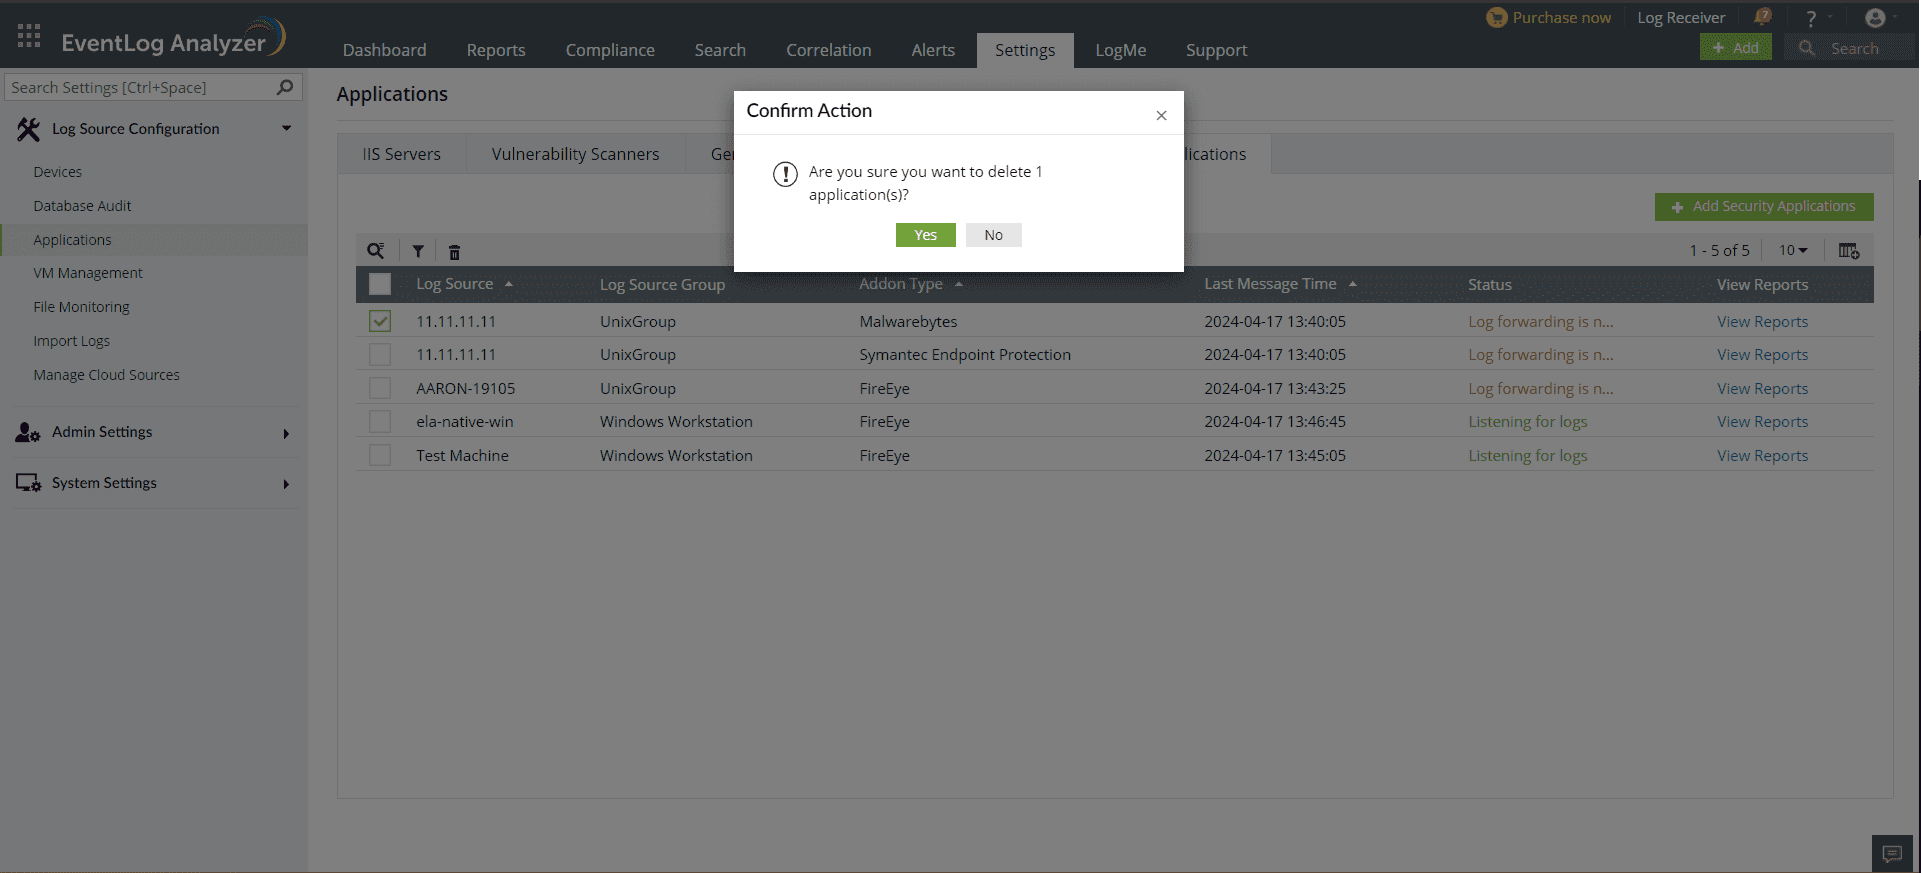Screen dimensions: 1921x873
Task: Click the EventLog Analyzer logo
Action: 173,39
